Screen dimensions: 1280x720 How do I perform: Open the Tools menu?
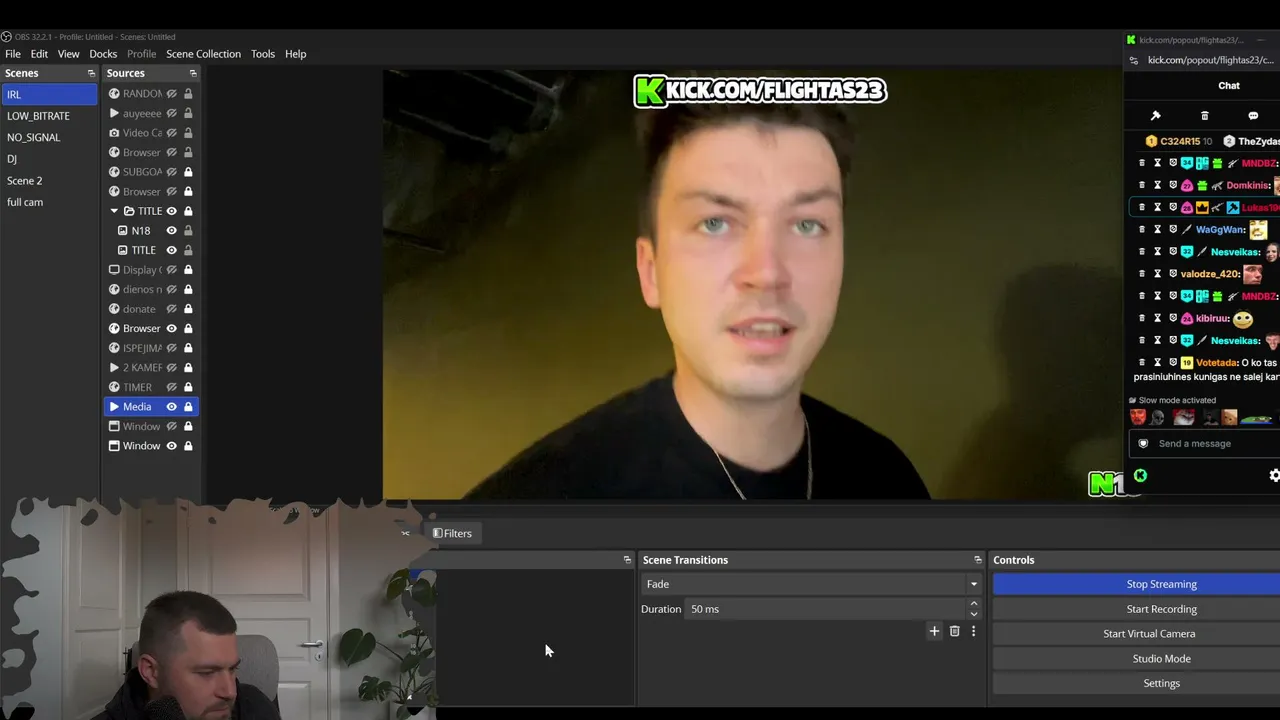[x=263, y=54]
